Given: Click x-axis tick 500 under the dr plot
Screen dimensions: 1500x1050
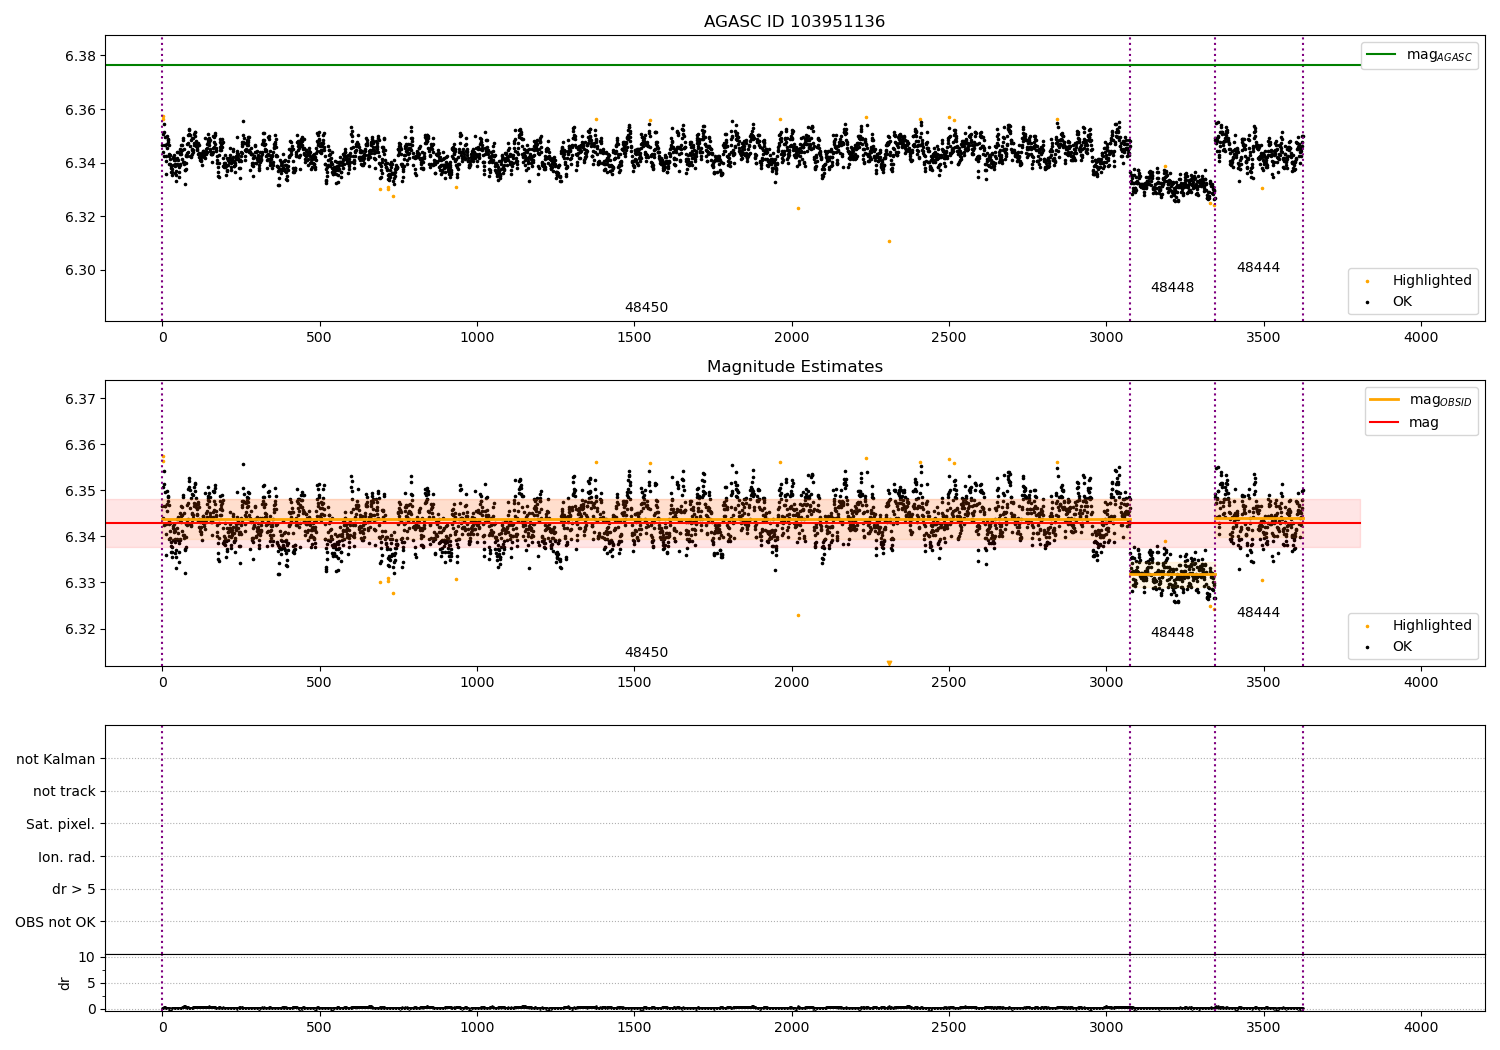Looking at the screenshot, I should 319,1026.
